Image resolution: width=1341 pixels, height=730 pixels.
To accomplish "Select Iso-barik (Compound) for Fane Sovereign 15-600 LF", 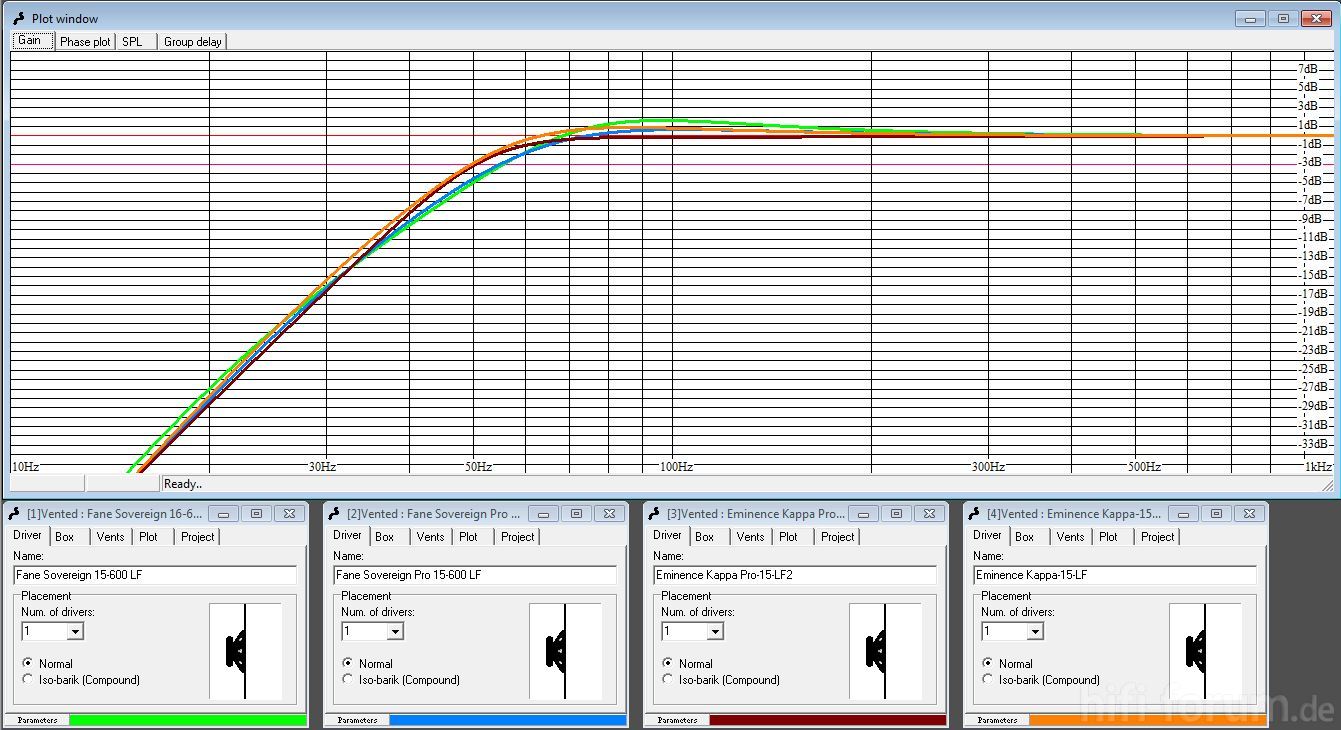I will (28, 680).
